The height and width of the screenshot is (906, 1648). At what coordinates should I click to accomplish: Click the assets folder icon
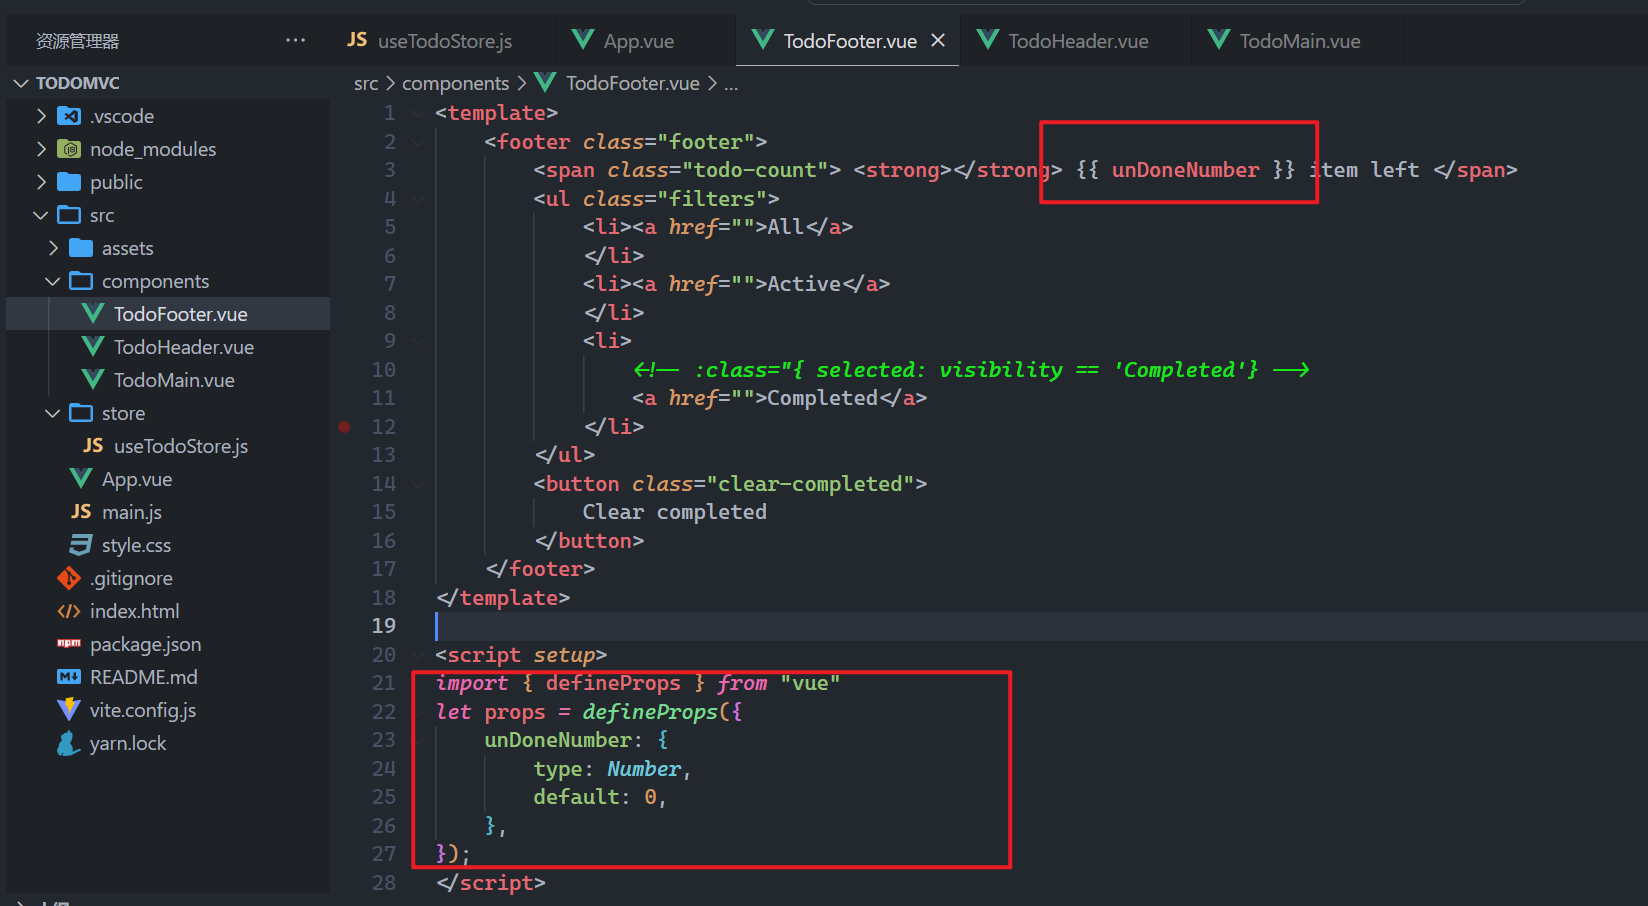(x=81, y=248)
